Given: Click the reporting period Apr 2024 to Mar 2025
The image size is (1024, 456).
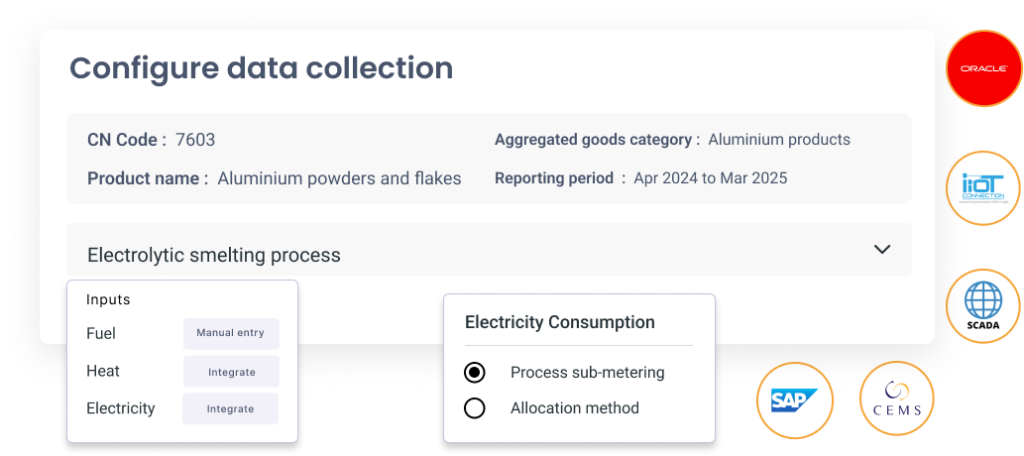Looking at the screenshot, I should (x=710, y=178).
